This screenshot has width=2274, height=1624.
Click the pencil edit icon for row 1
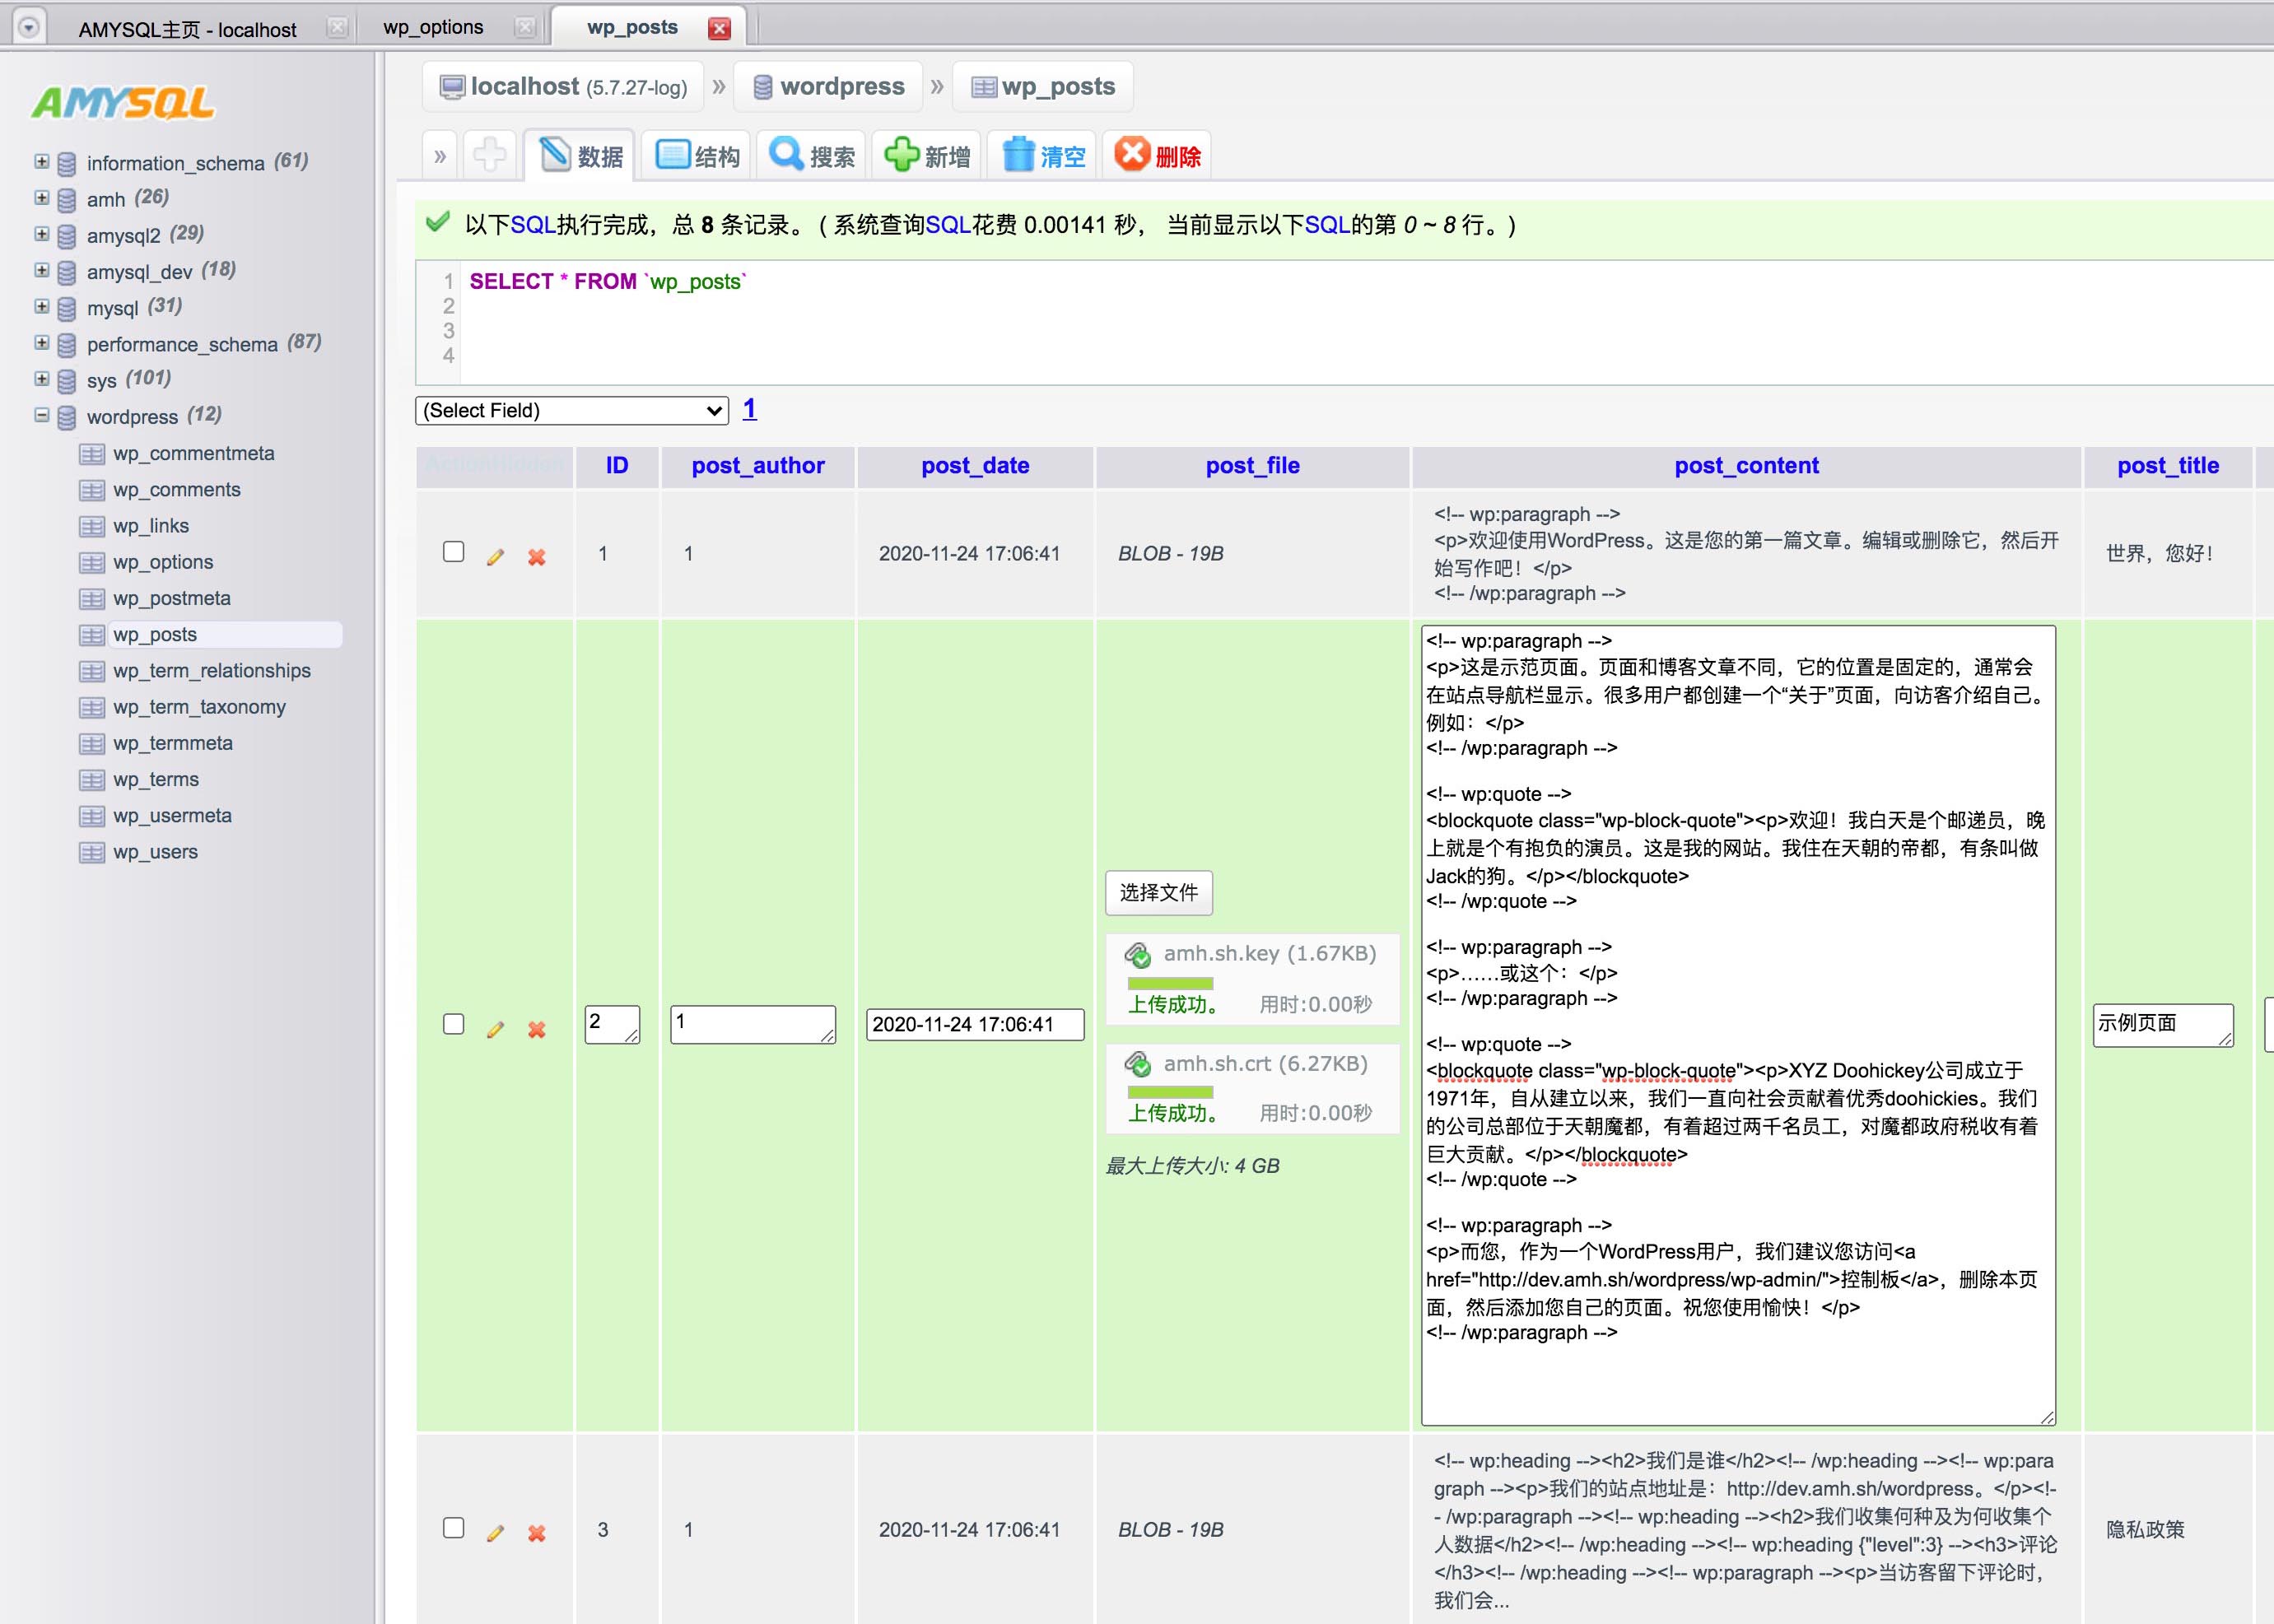pos(495,557)
